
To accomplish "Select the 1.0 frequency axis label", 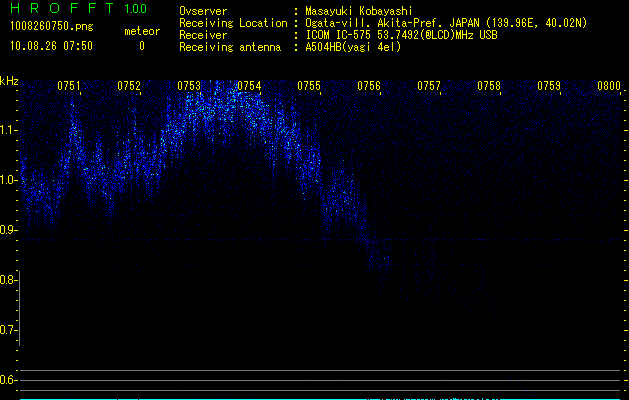I will (9, 180).
